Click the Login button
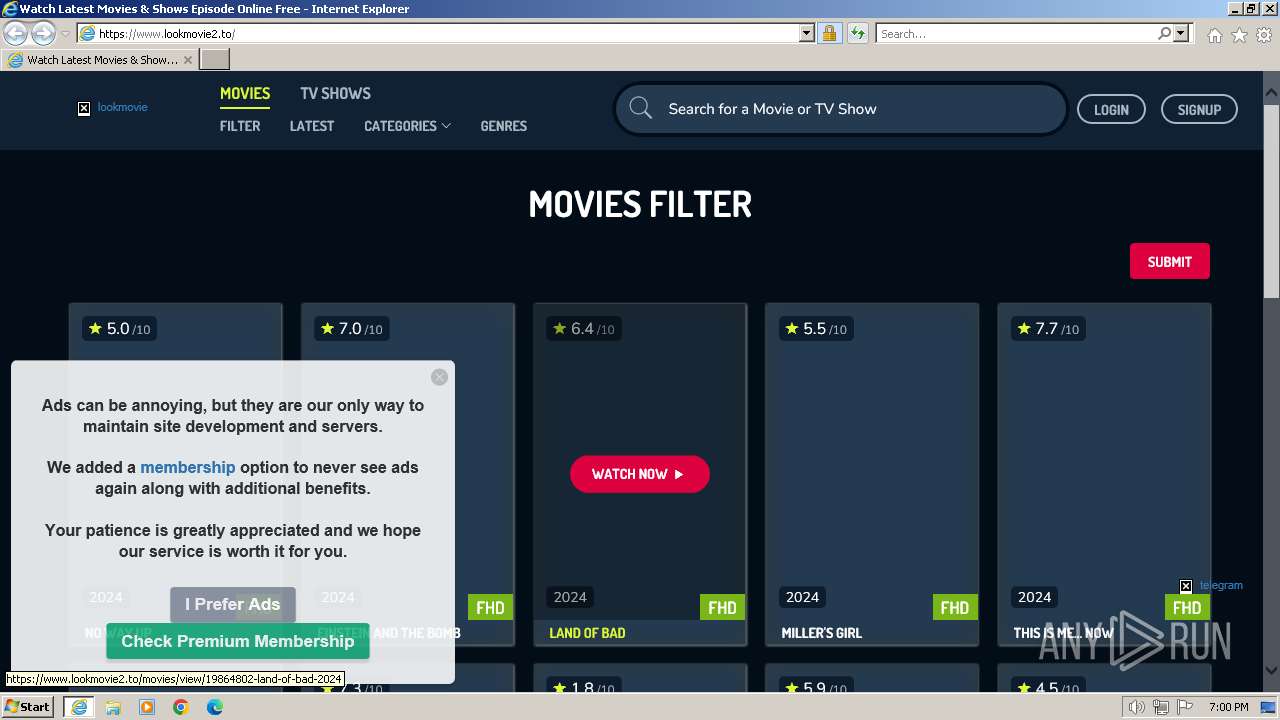Image resolution: width=1280 pixels, height=720 pixels. click(1111, 109)
